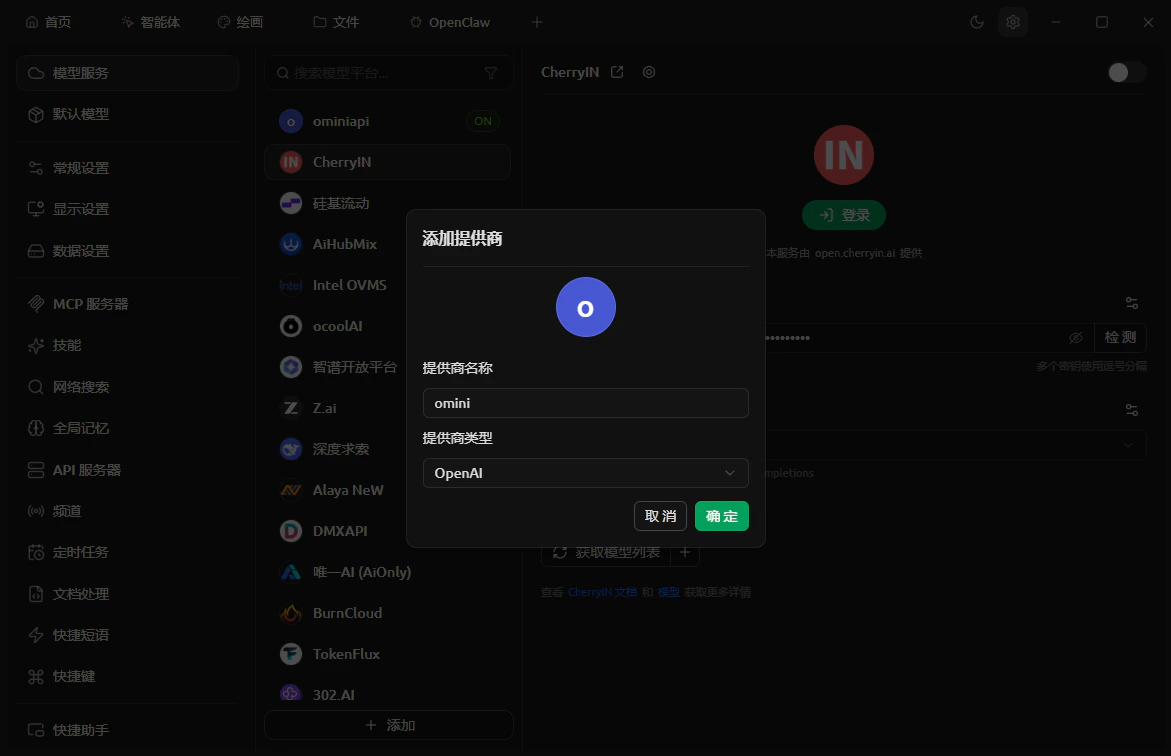Open 定时任务 settings
Viewport: 1171px width, 756px height.
click(x=128, y=552)
